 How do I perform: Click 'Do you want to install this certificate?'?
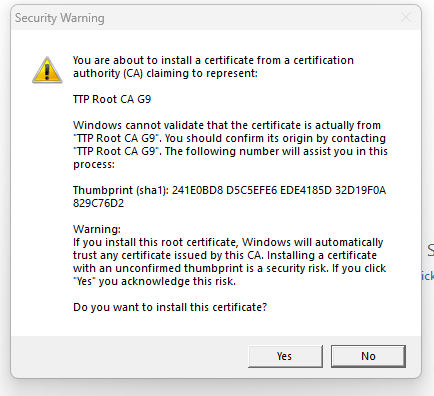tap(170, 307)
